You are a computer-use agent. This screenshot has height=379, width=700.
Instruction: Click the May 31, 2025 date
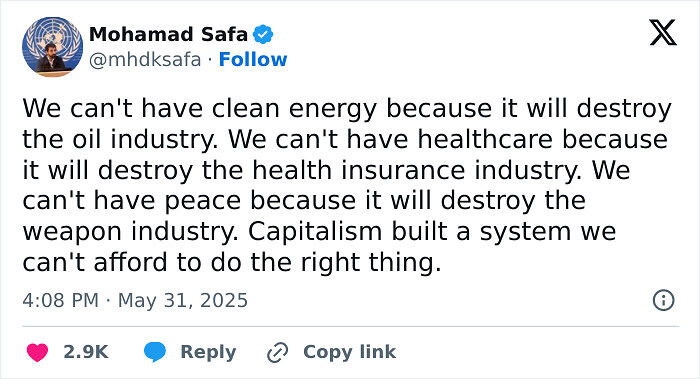point(183,300)
